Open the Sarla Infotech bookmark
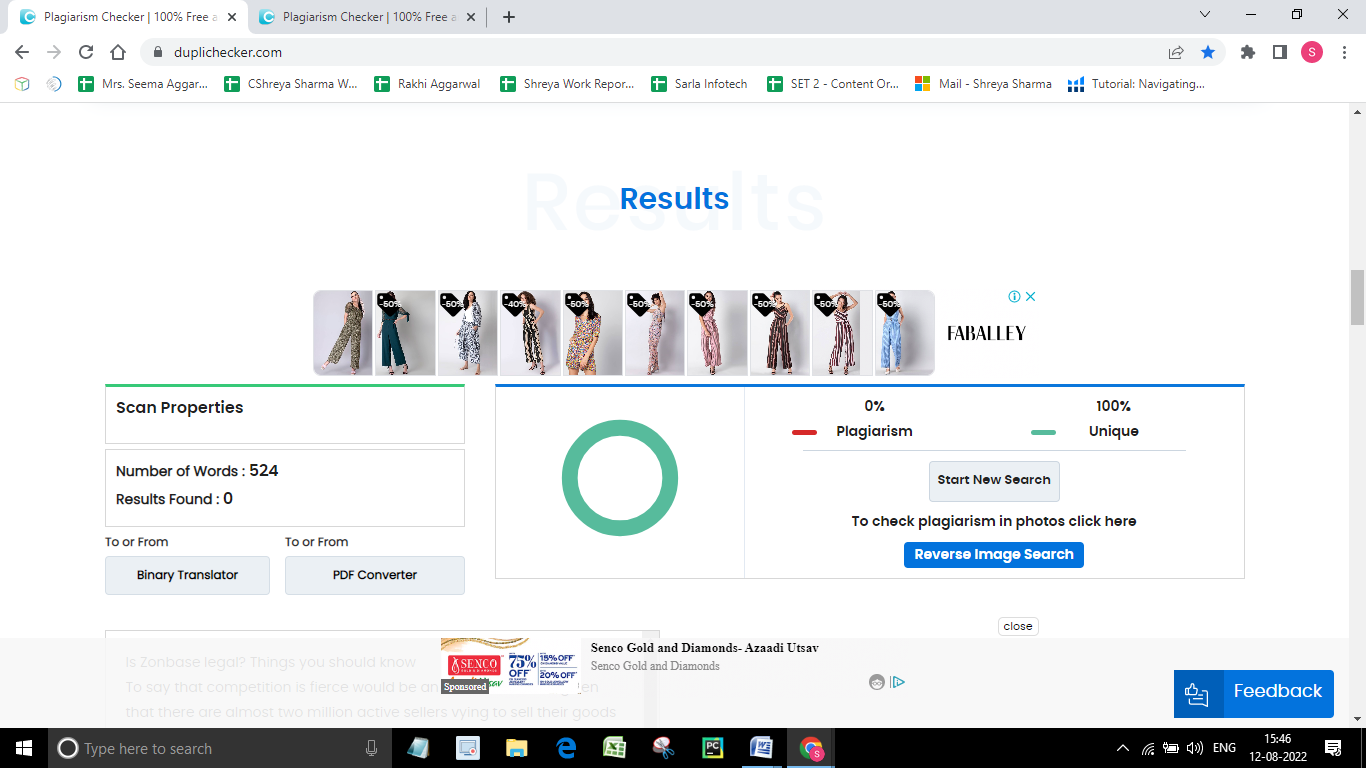 [699, 84]
